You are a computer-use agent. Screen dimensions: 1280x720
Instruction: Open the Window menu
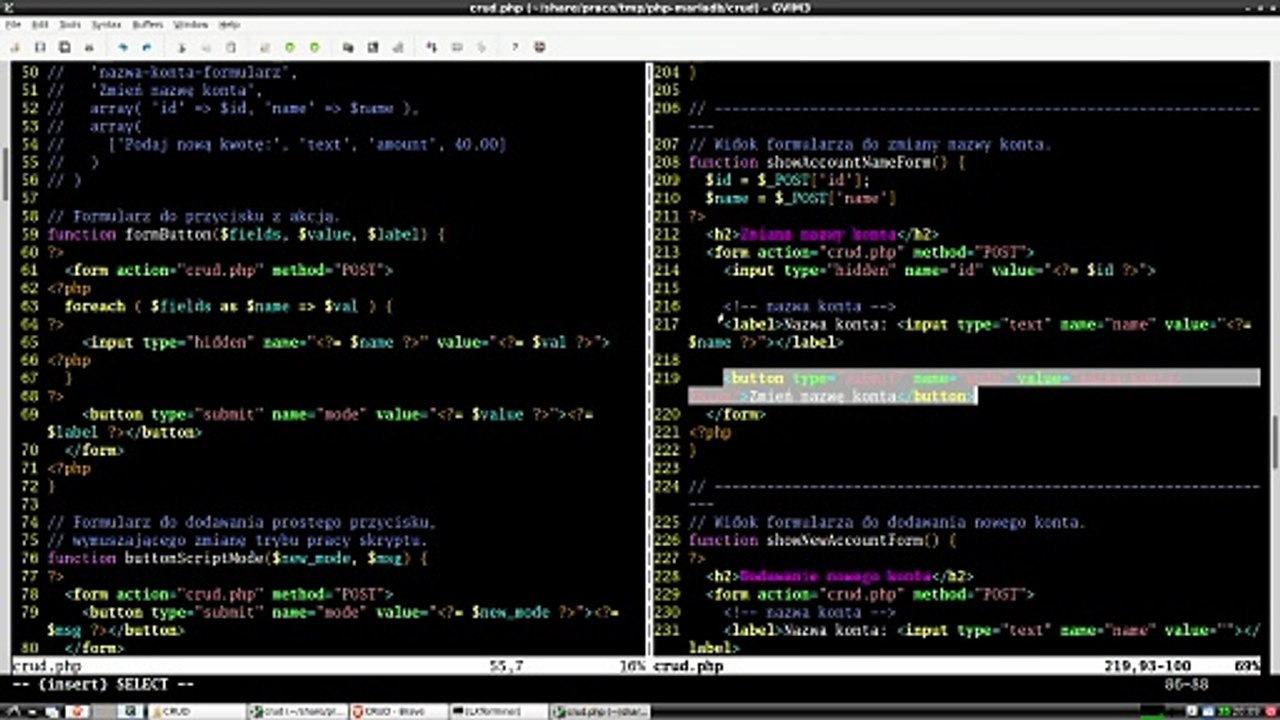point(191,24)
